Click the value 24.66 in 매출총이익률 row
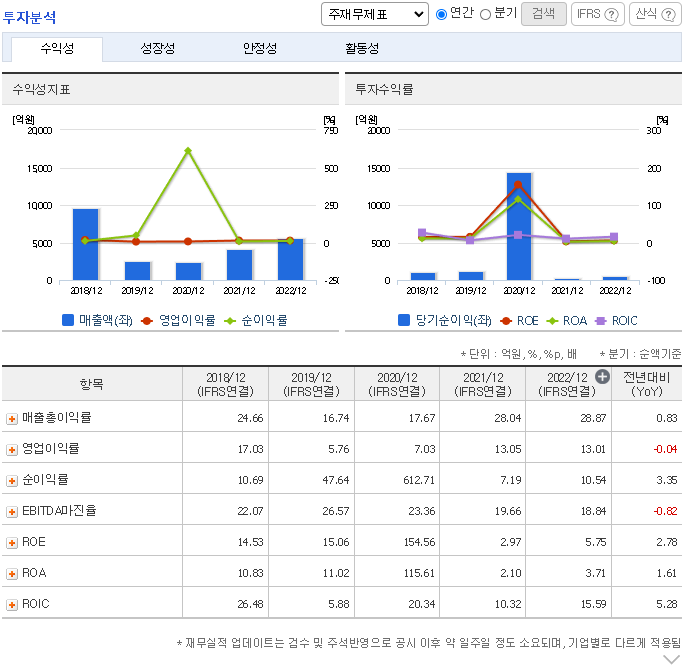Screen dimensions: 691x669 click(x=250, y=418)
